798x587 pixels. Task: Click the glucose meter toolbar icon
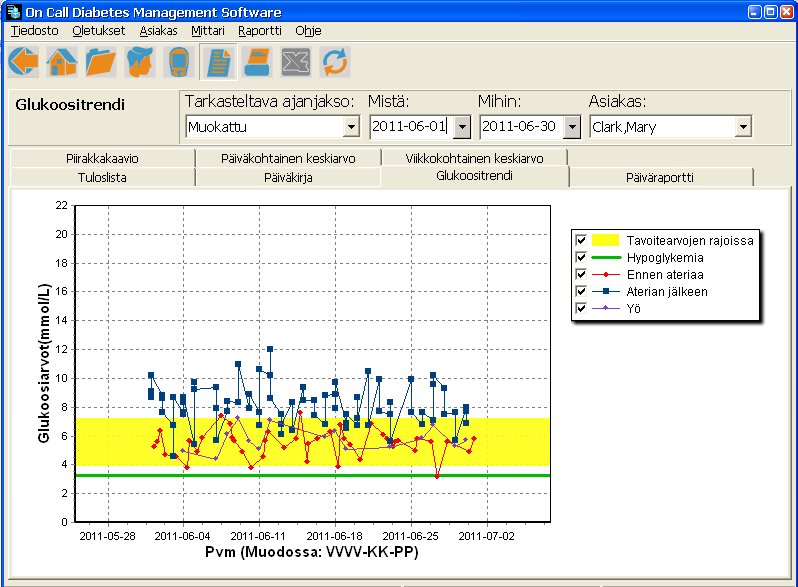tap(179, 62)
